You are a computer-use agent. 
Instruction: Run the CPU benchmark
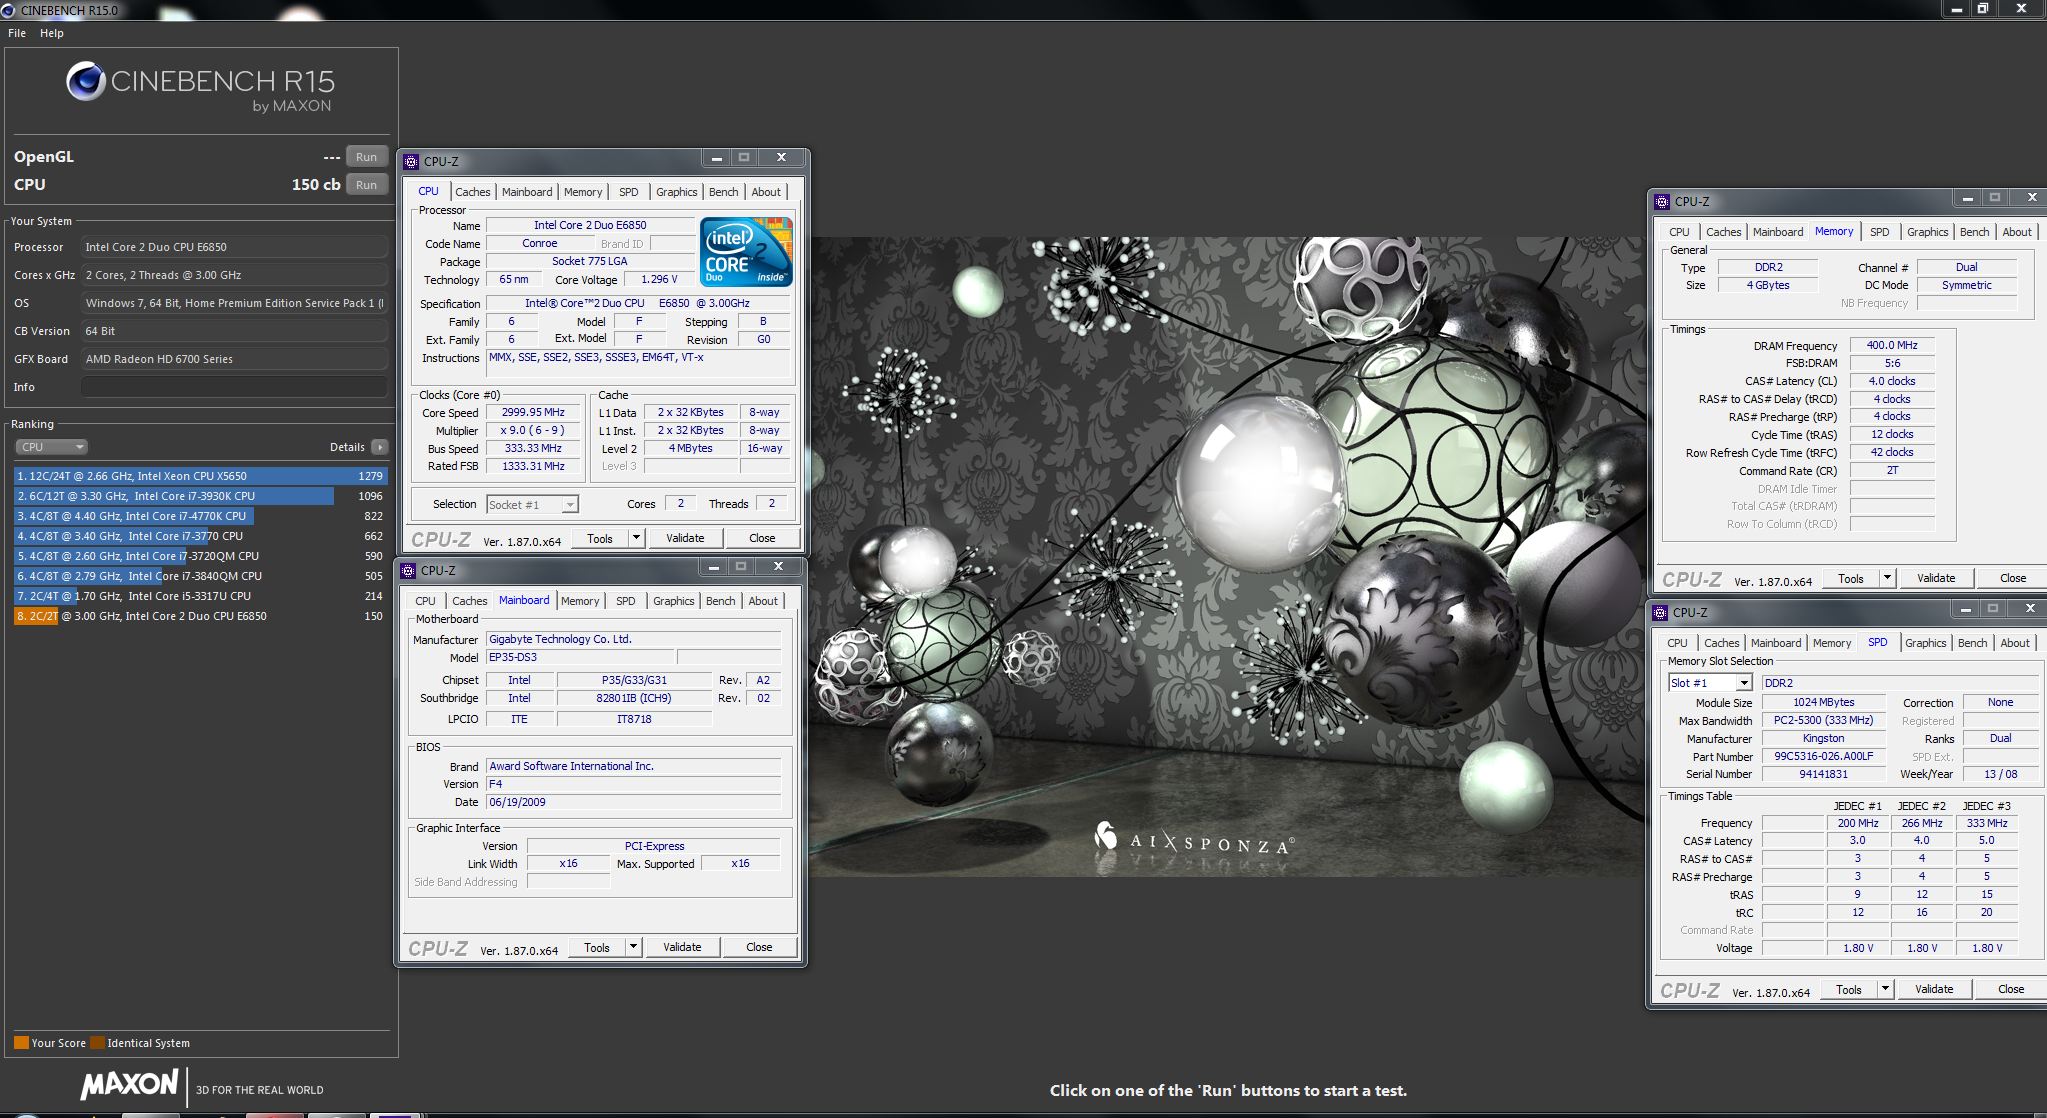point(367,185)
